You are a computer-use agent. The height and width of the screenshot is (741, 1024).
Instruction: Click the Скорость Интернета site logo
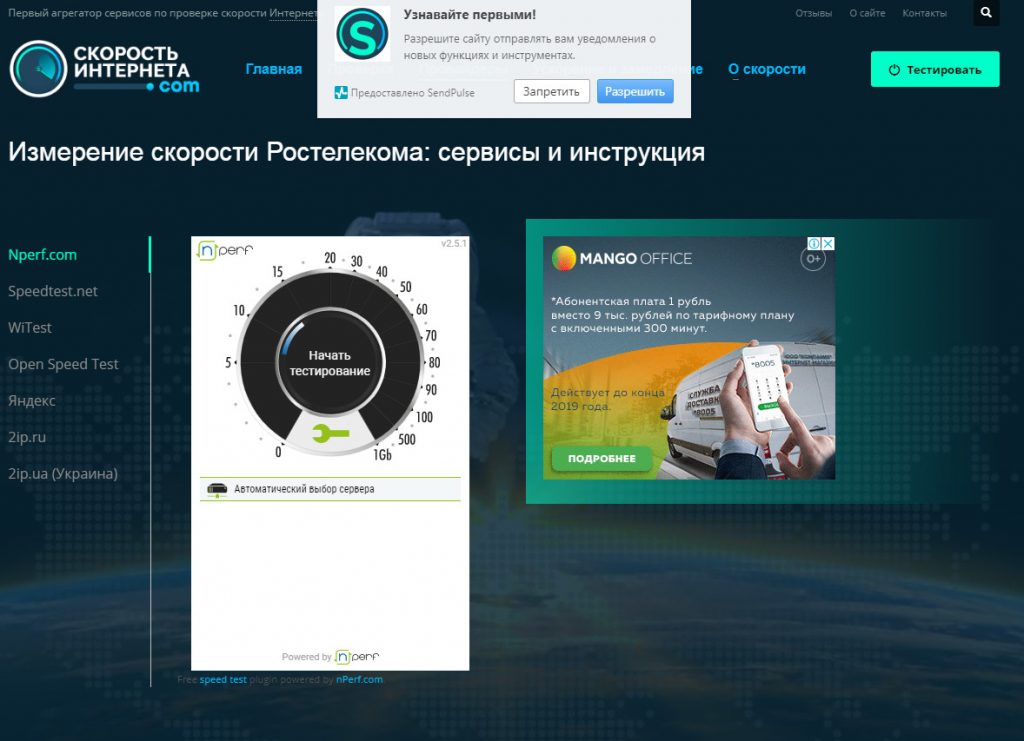[x=104, y=69]
